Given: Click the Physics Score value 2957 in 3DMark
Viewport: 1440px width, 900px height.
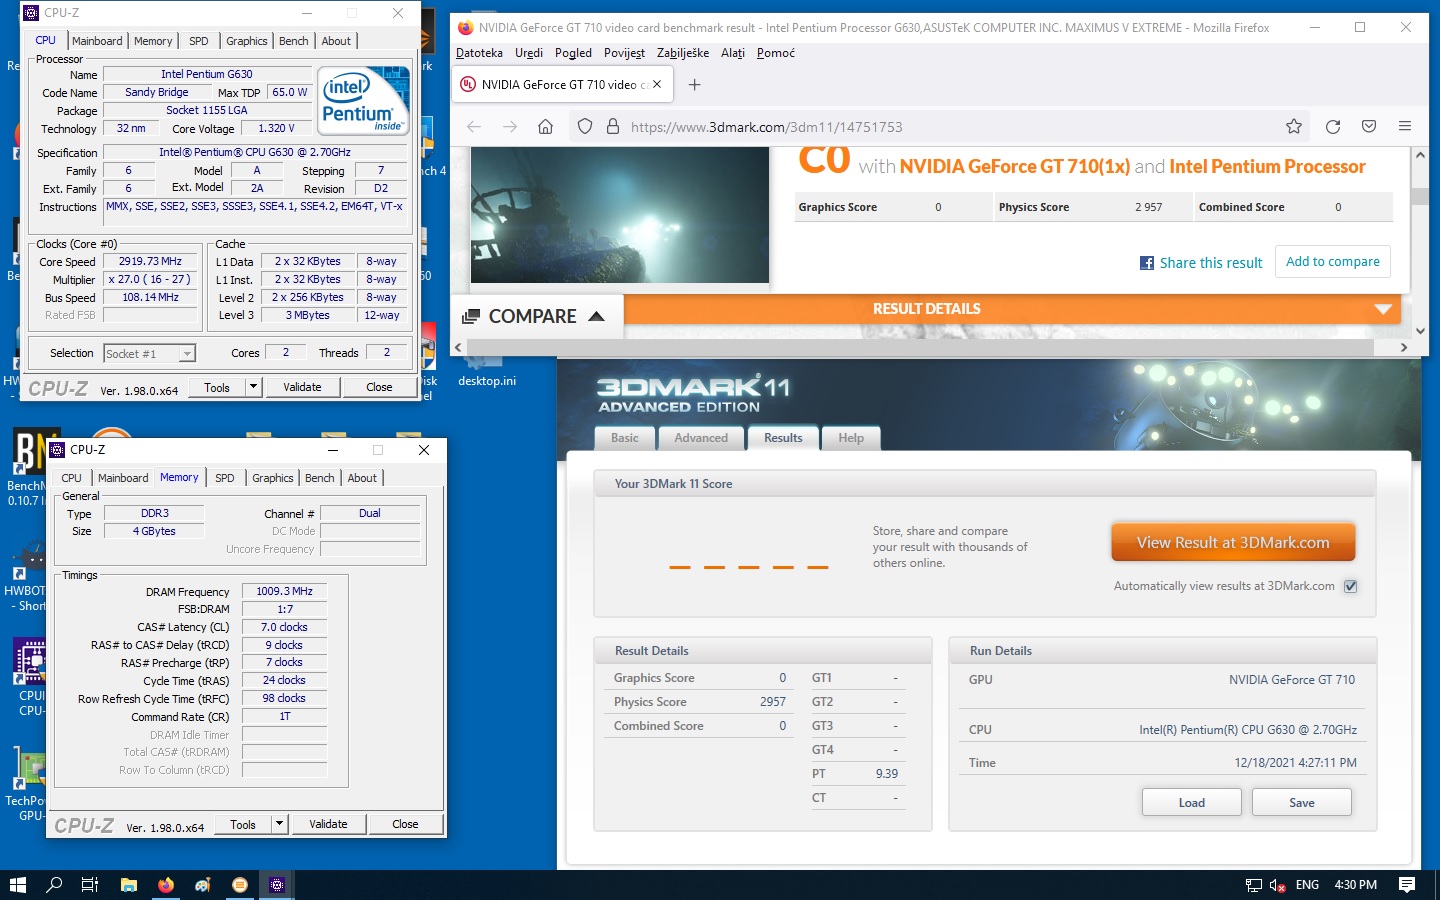Looking at the screenshot, I should [772, 702].
